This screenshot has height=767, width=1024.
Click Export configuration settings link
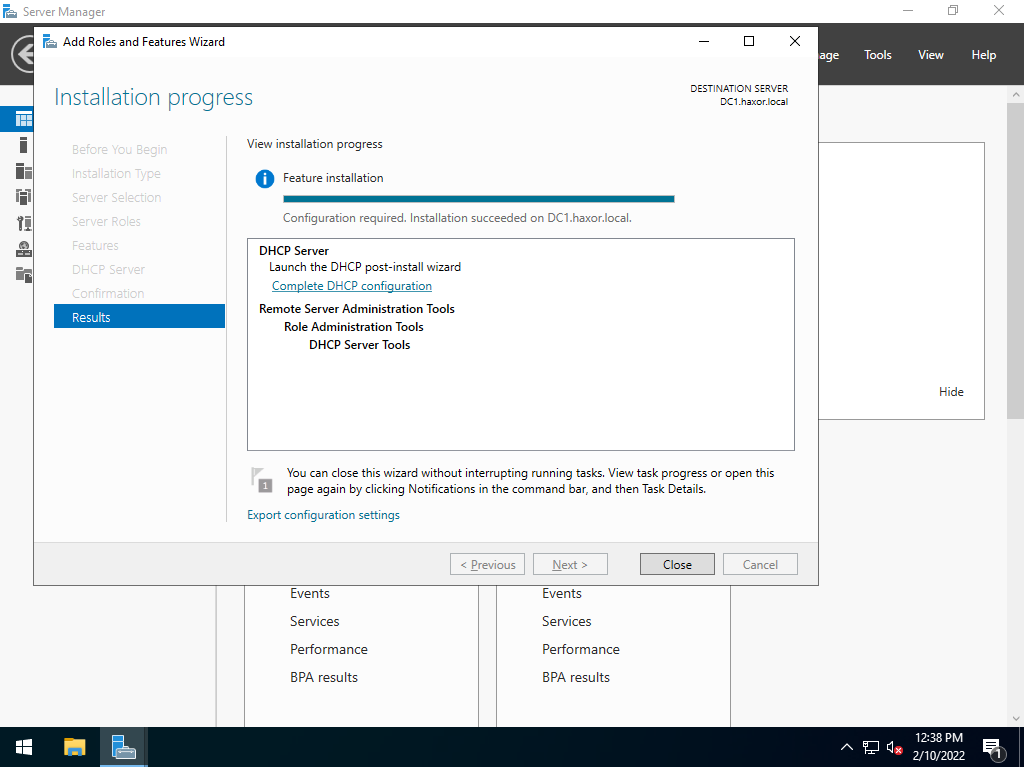pyautogui.click(x=323, y=515)
